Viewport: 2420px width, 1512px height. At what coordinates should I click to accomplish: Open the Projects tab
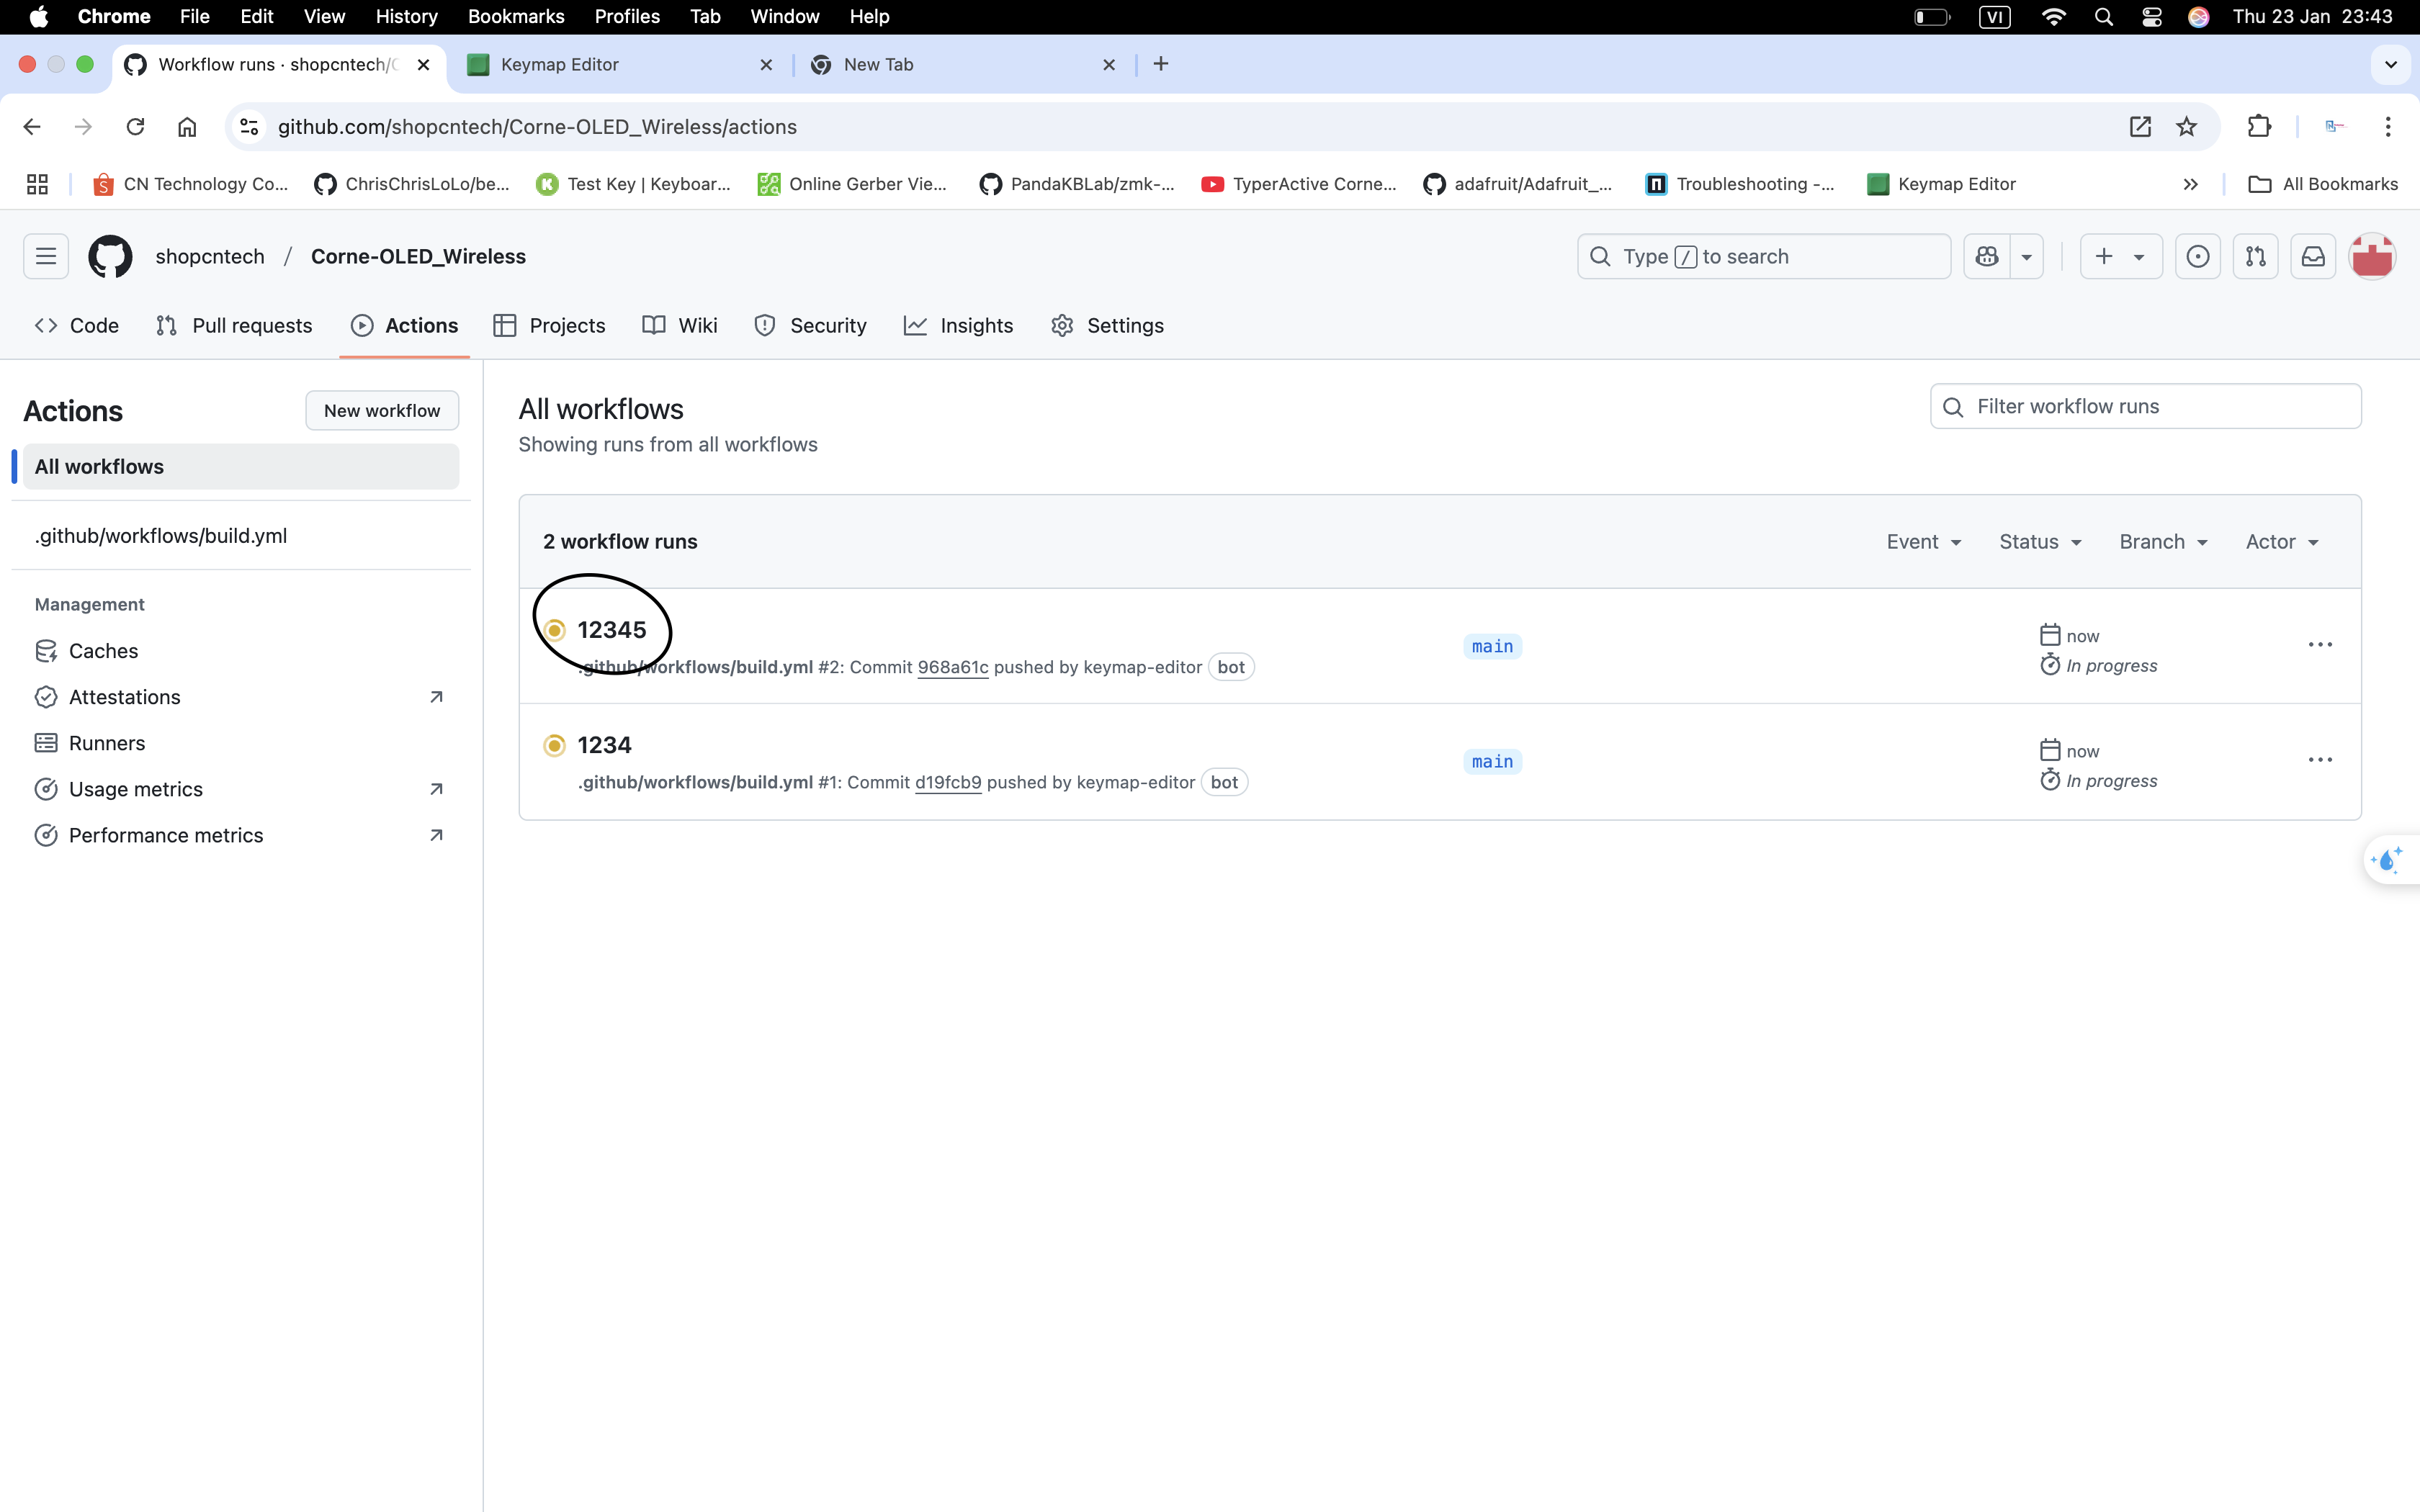(549, 326)
